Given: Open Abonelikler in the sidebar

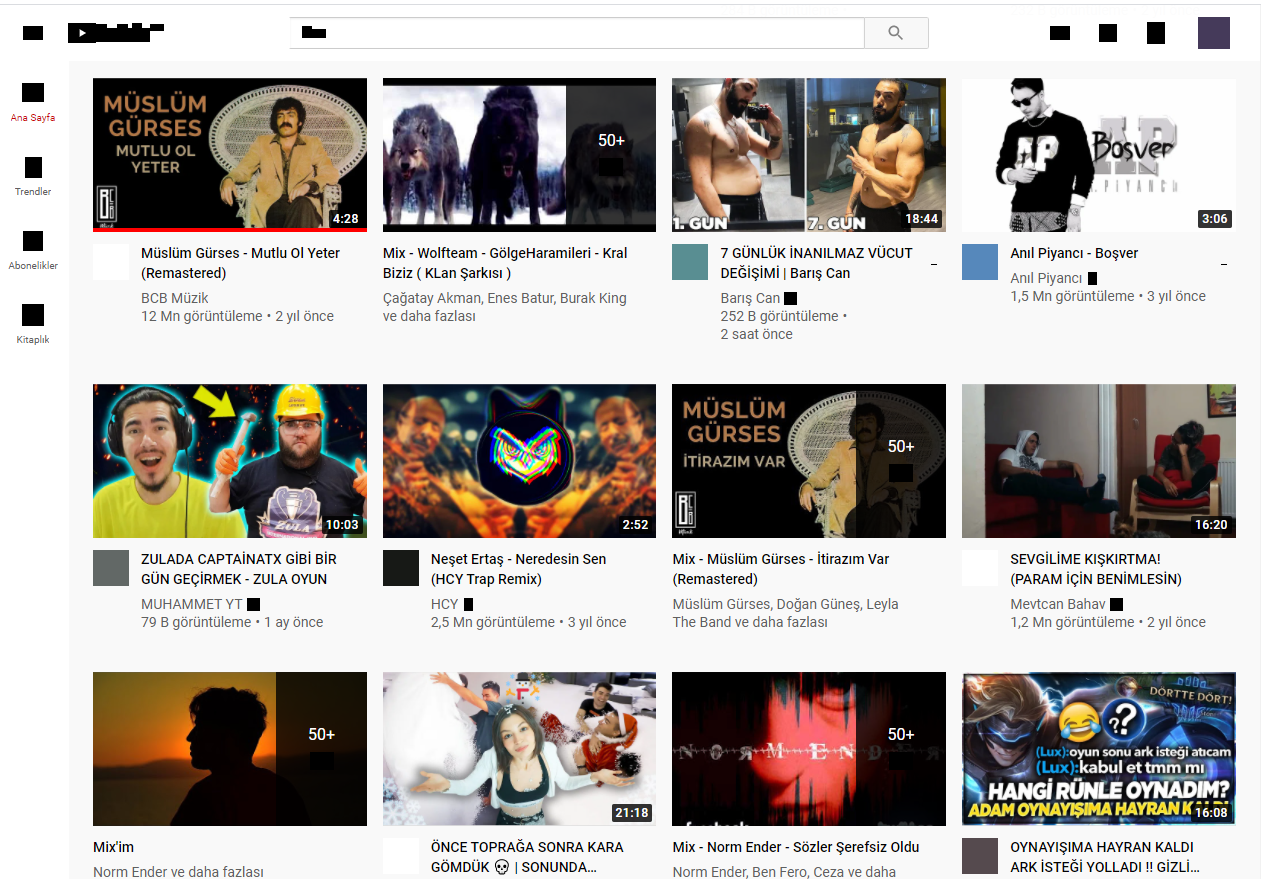Looking at the screenshot, I should pyautogui.click(x=33, y=251).
